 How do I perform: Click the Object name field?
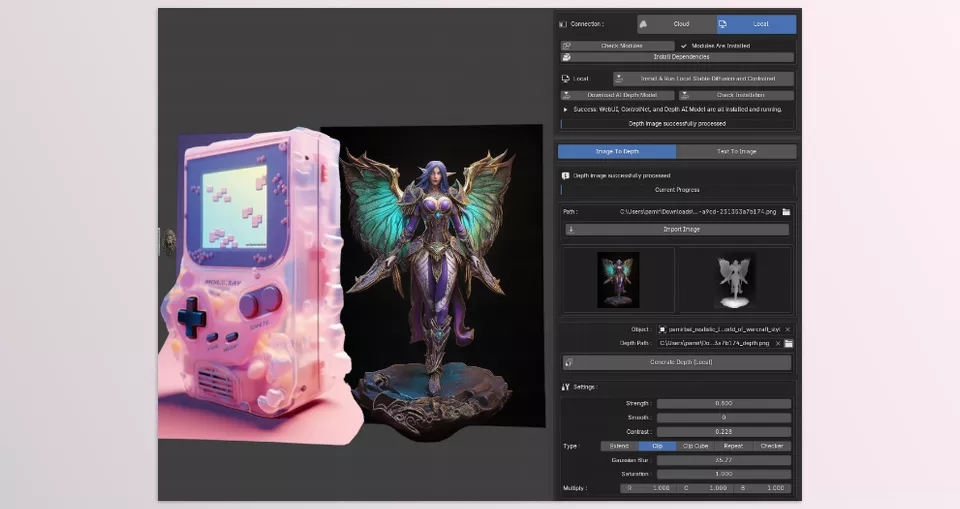(725, 330)
